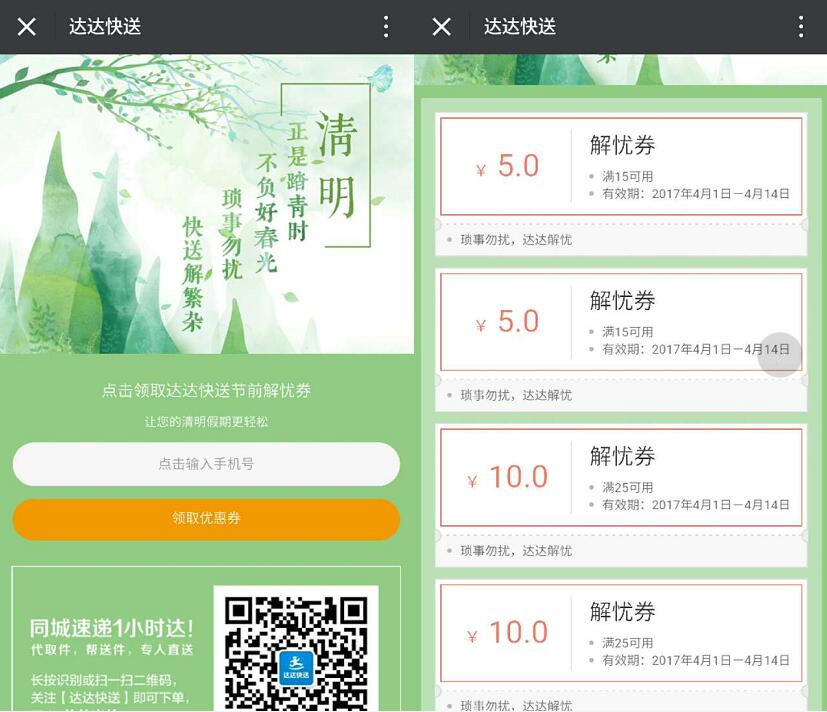
Task: Click the text 代取件, 帮送件, 专人直送
Action: [112, 650]
